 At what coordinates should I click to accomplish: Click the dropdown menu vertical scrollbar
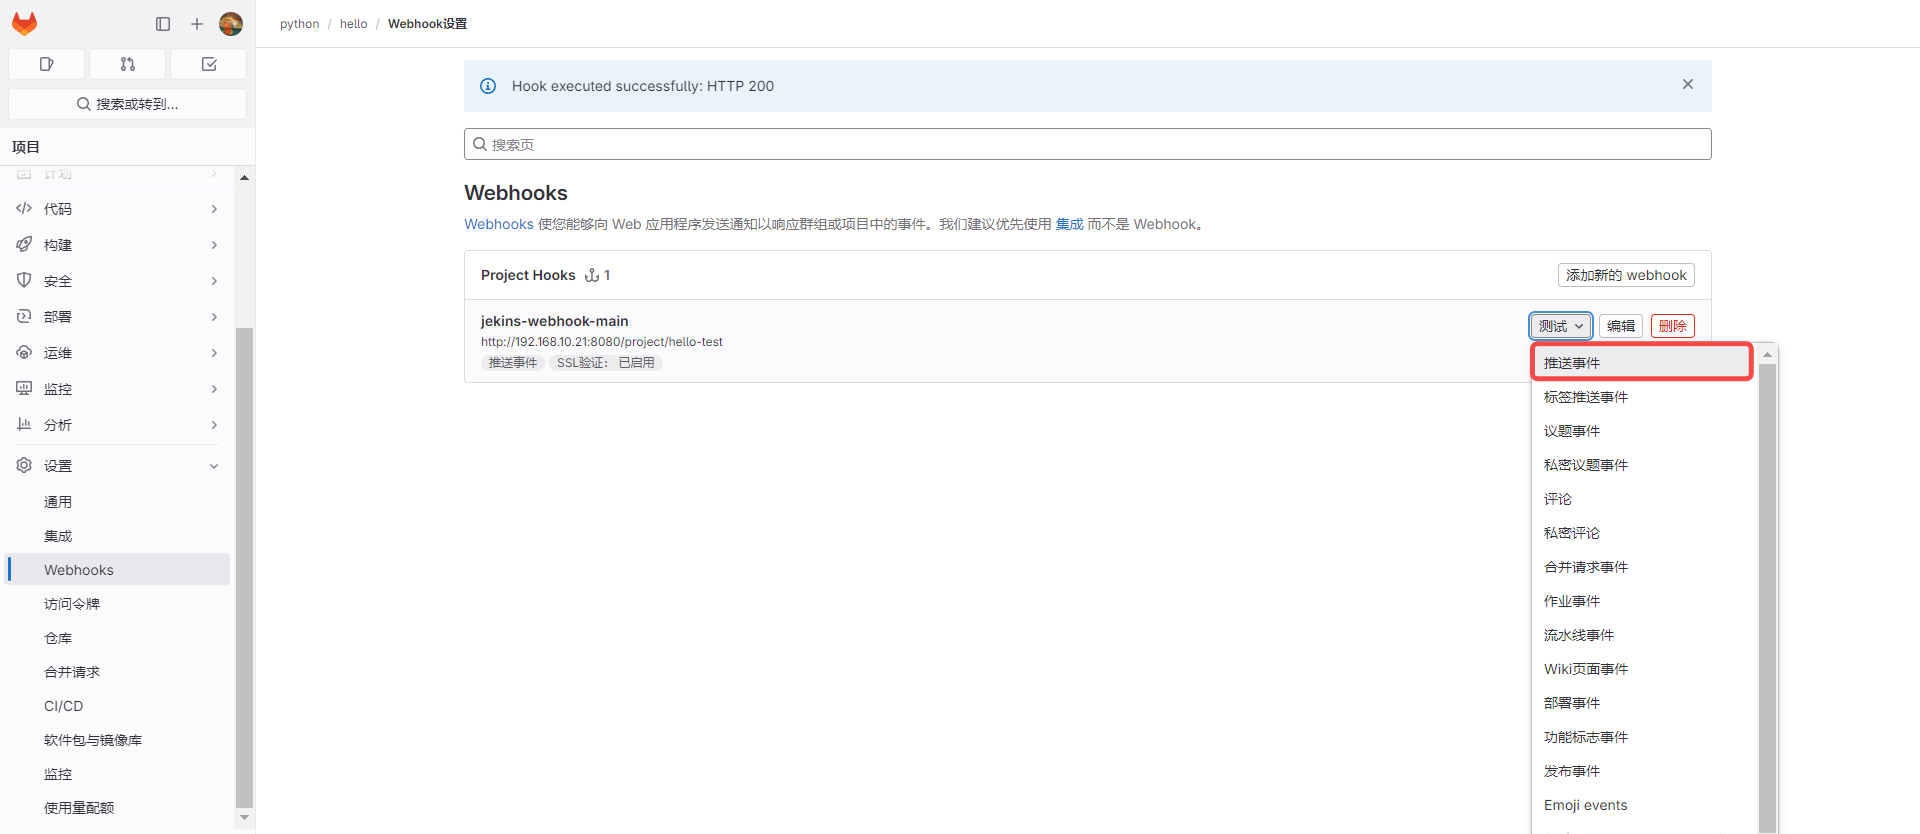pyautogui.click(x=1767, y=590)
